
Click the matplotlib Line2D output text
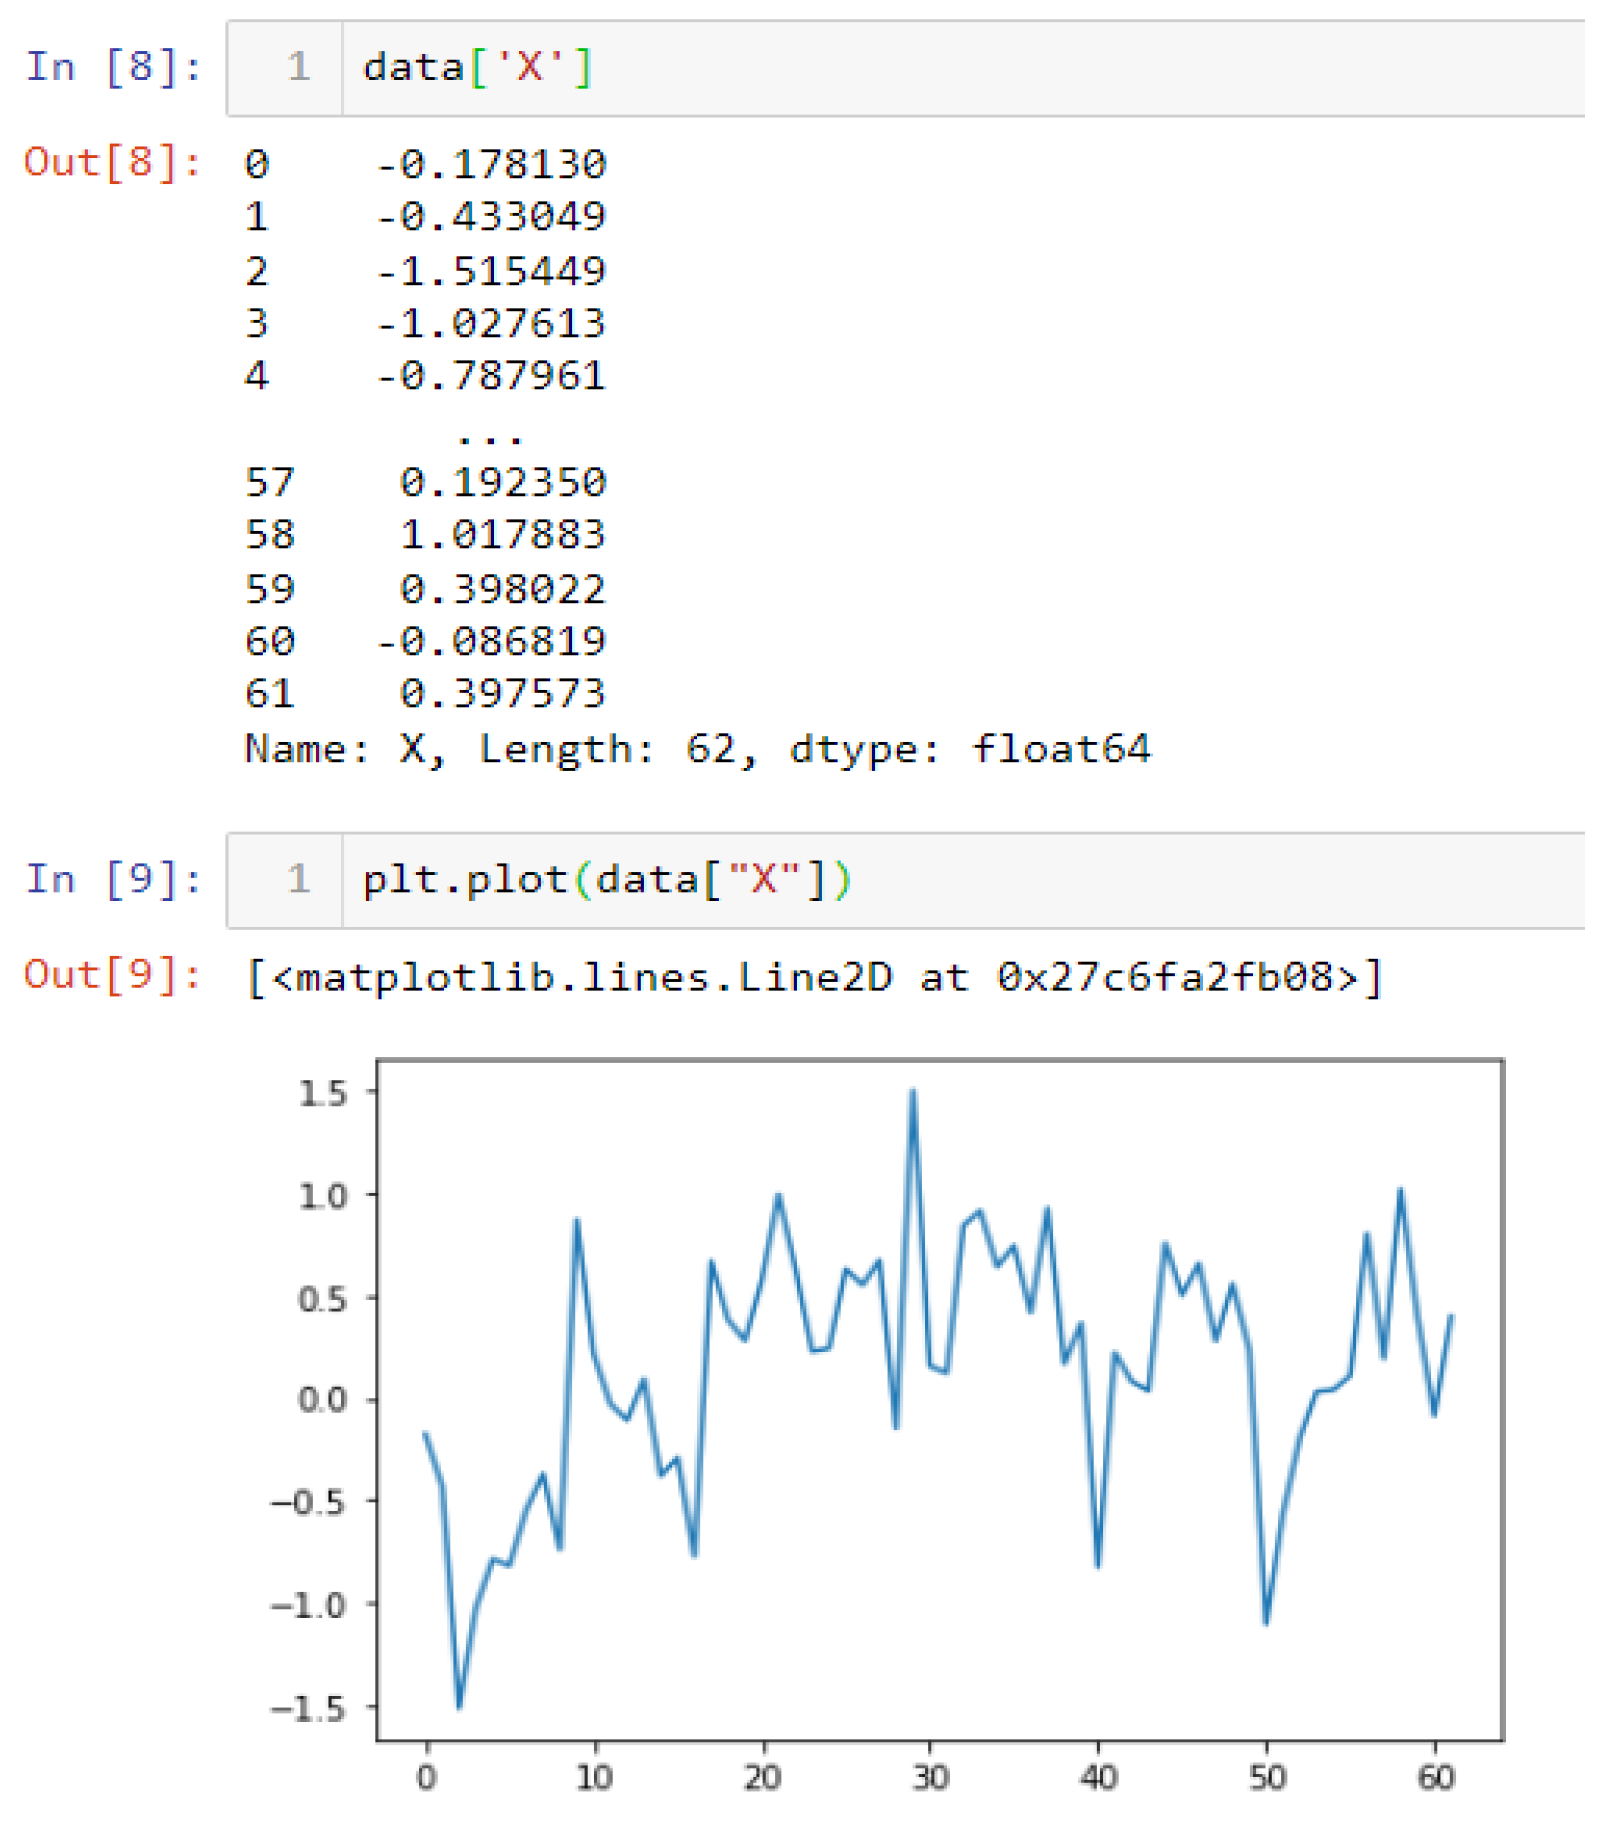[x=814, y=977]
